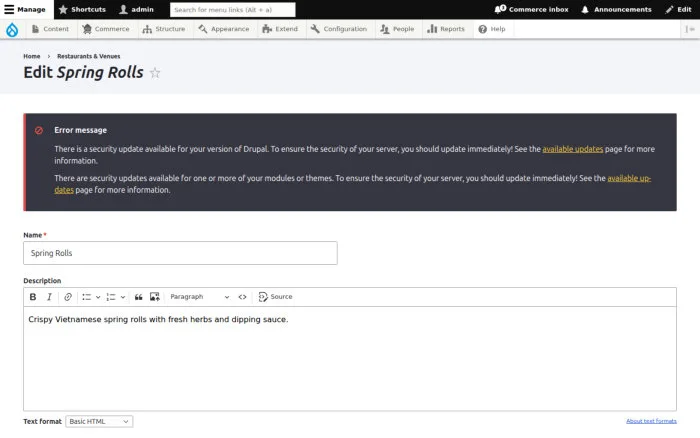
Task: Click the Name field containing Spring Rolls
Action: (180, 253)
